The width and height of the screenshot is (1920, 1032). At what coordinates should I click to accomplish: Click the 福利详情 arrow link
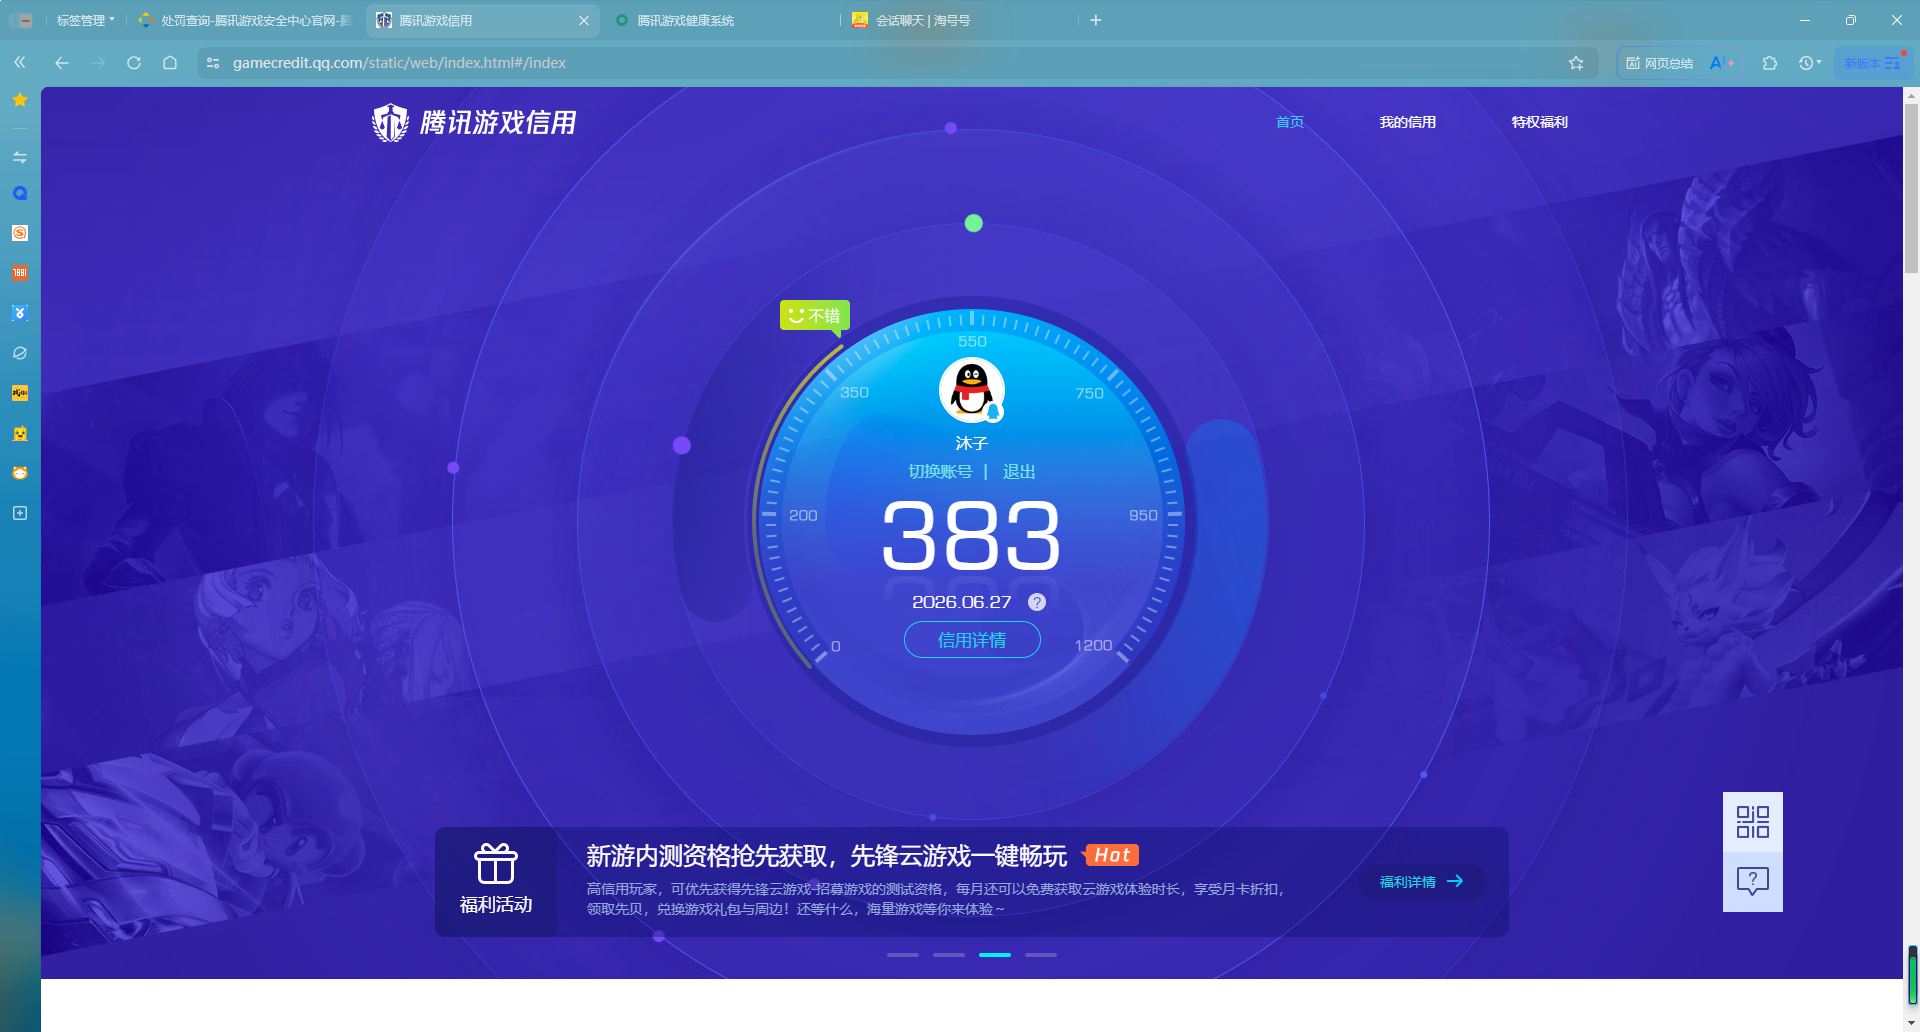[1422, 881]
